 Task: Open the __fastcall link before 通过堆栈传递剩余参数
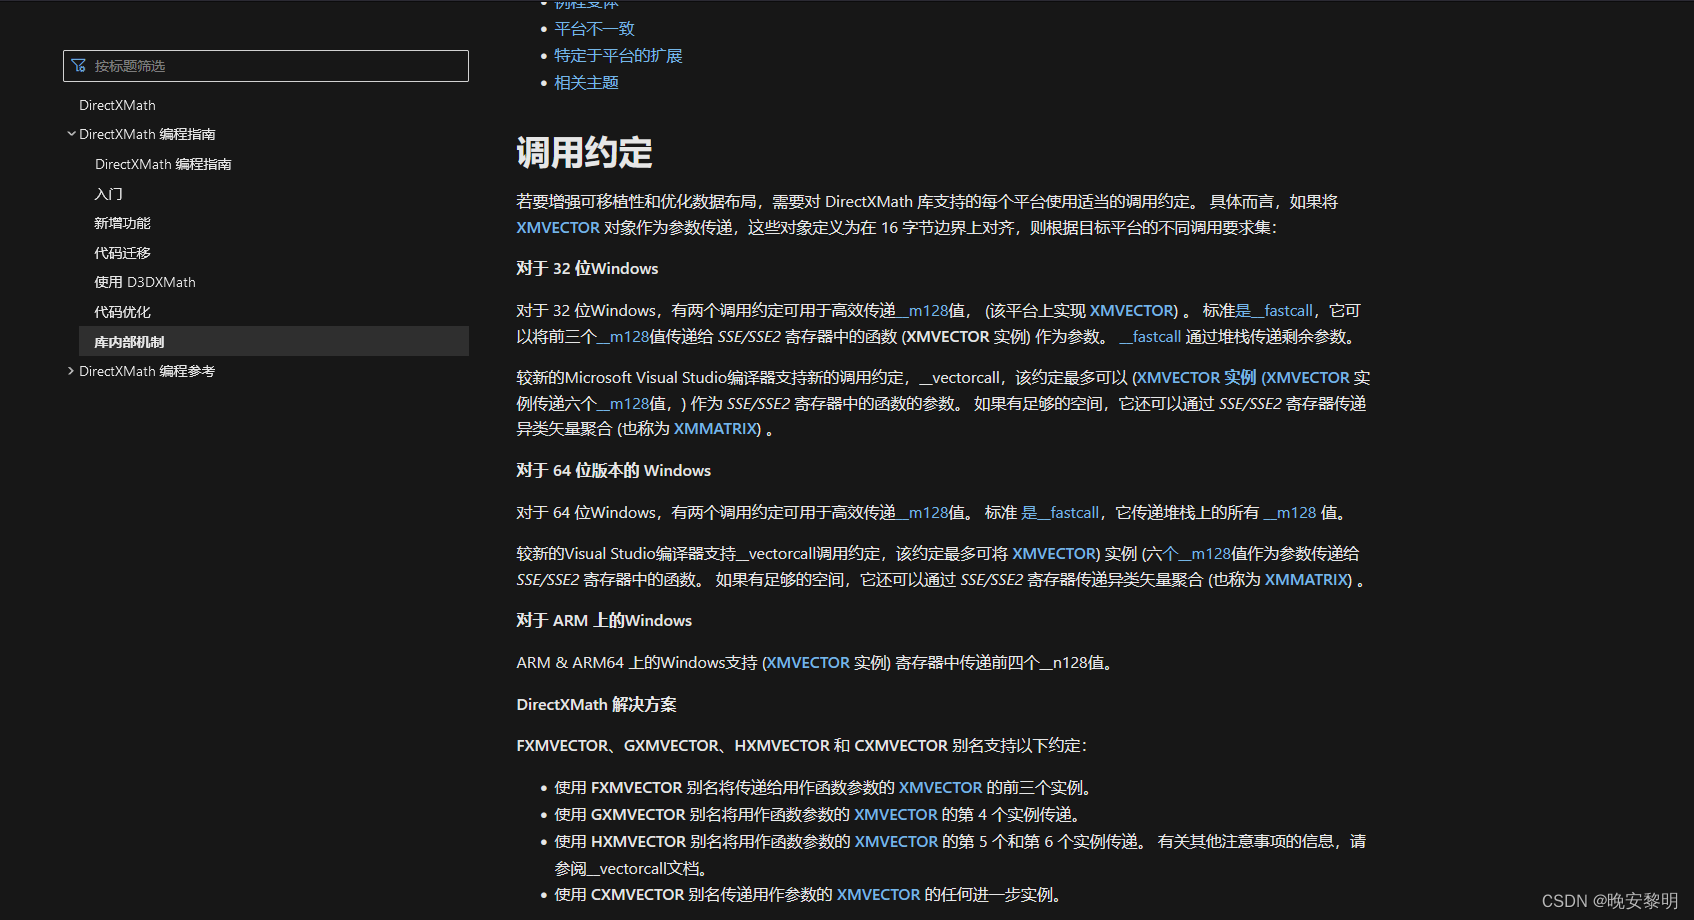pyautogui.click(x=1150, y=337)
